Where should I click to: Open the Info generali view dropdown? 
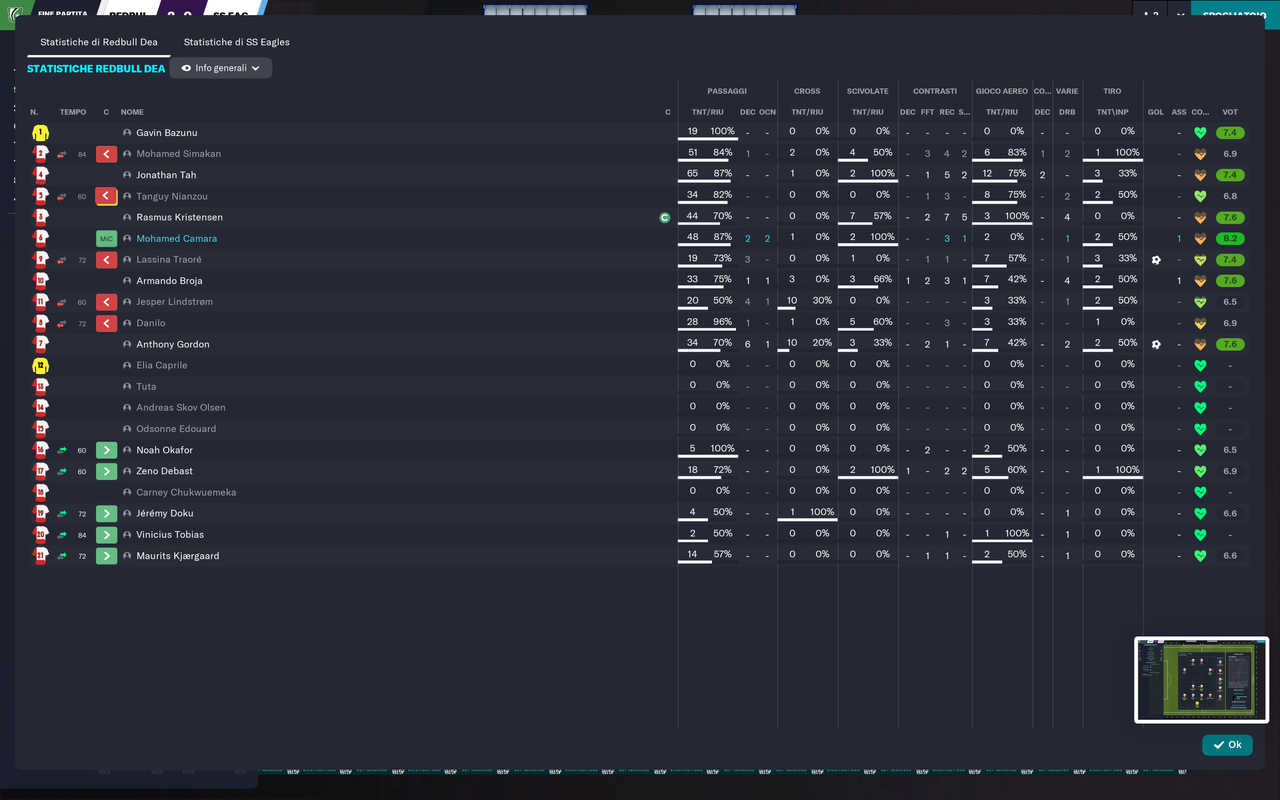[221, 68]
